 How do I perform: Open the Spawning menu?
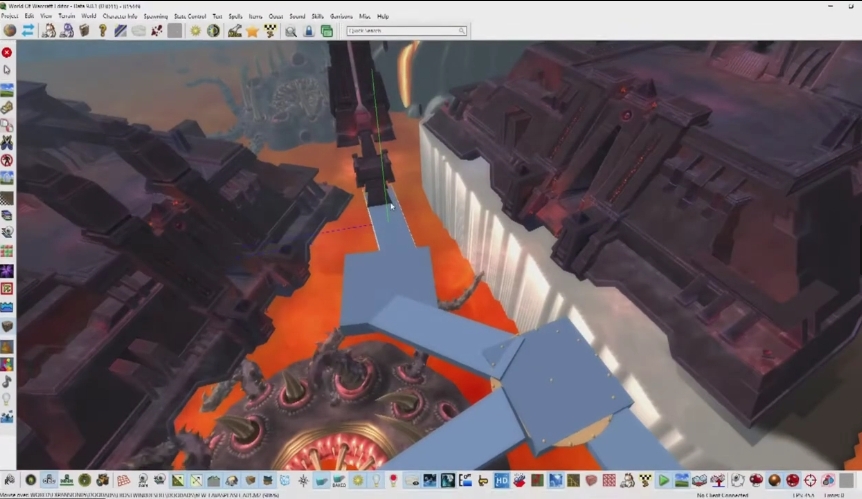pos(156,16)
